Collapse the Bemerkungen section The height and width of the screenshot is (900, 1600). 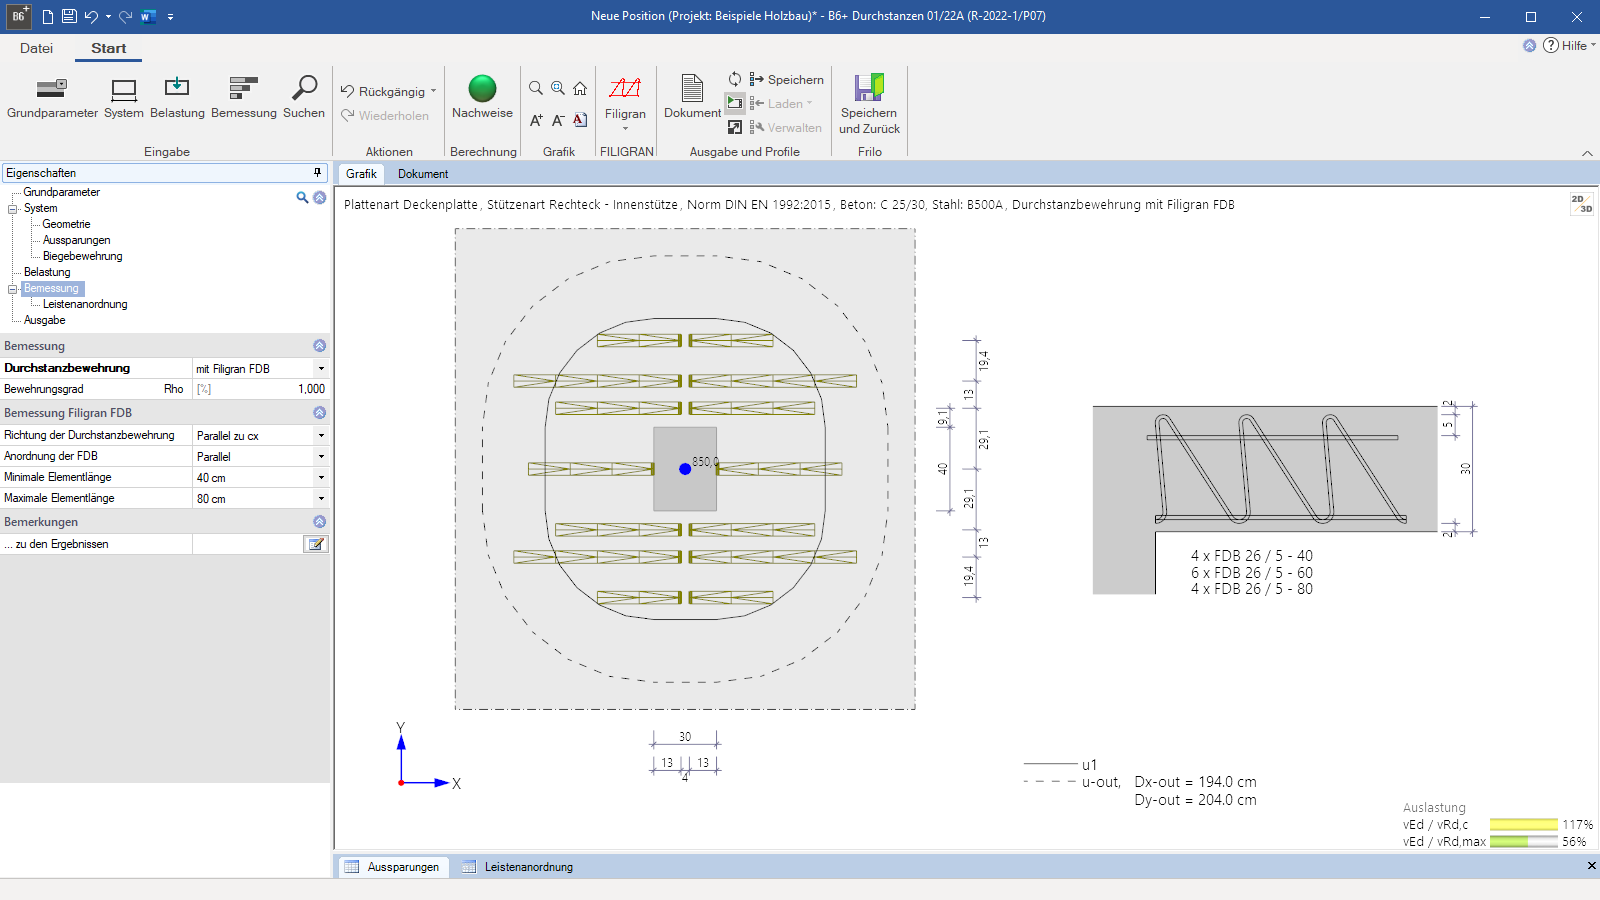coord(320,522)
